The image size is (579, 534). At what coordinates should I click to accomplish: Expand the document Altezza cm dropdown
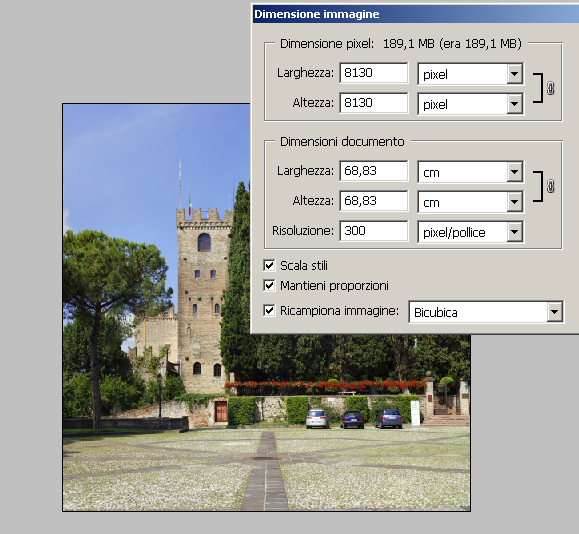pyautogui.click(x=470, y=202)
